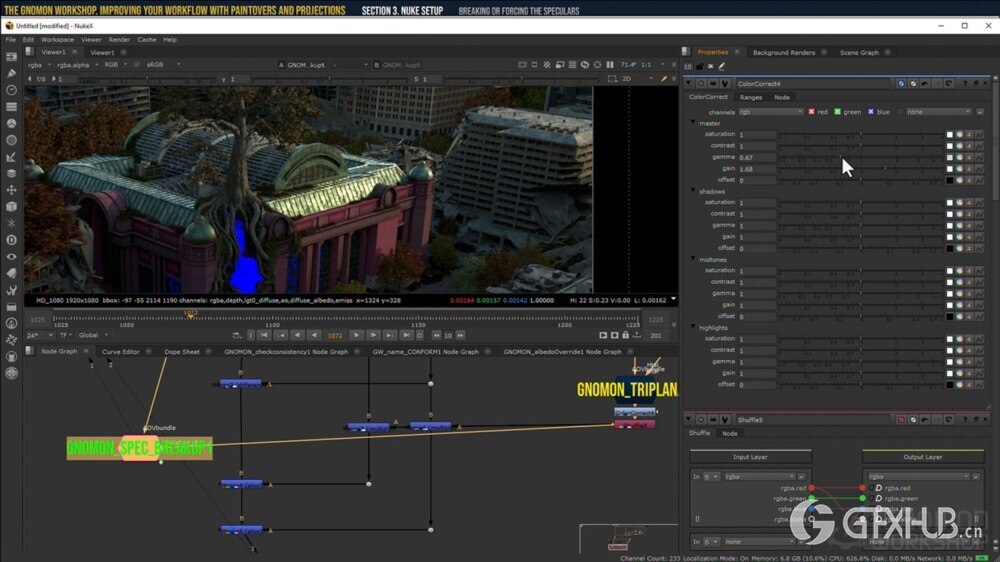
Task: Open the MetaData nodes tag icon
Action: pos(11,273)
